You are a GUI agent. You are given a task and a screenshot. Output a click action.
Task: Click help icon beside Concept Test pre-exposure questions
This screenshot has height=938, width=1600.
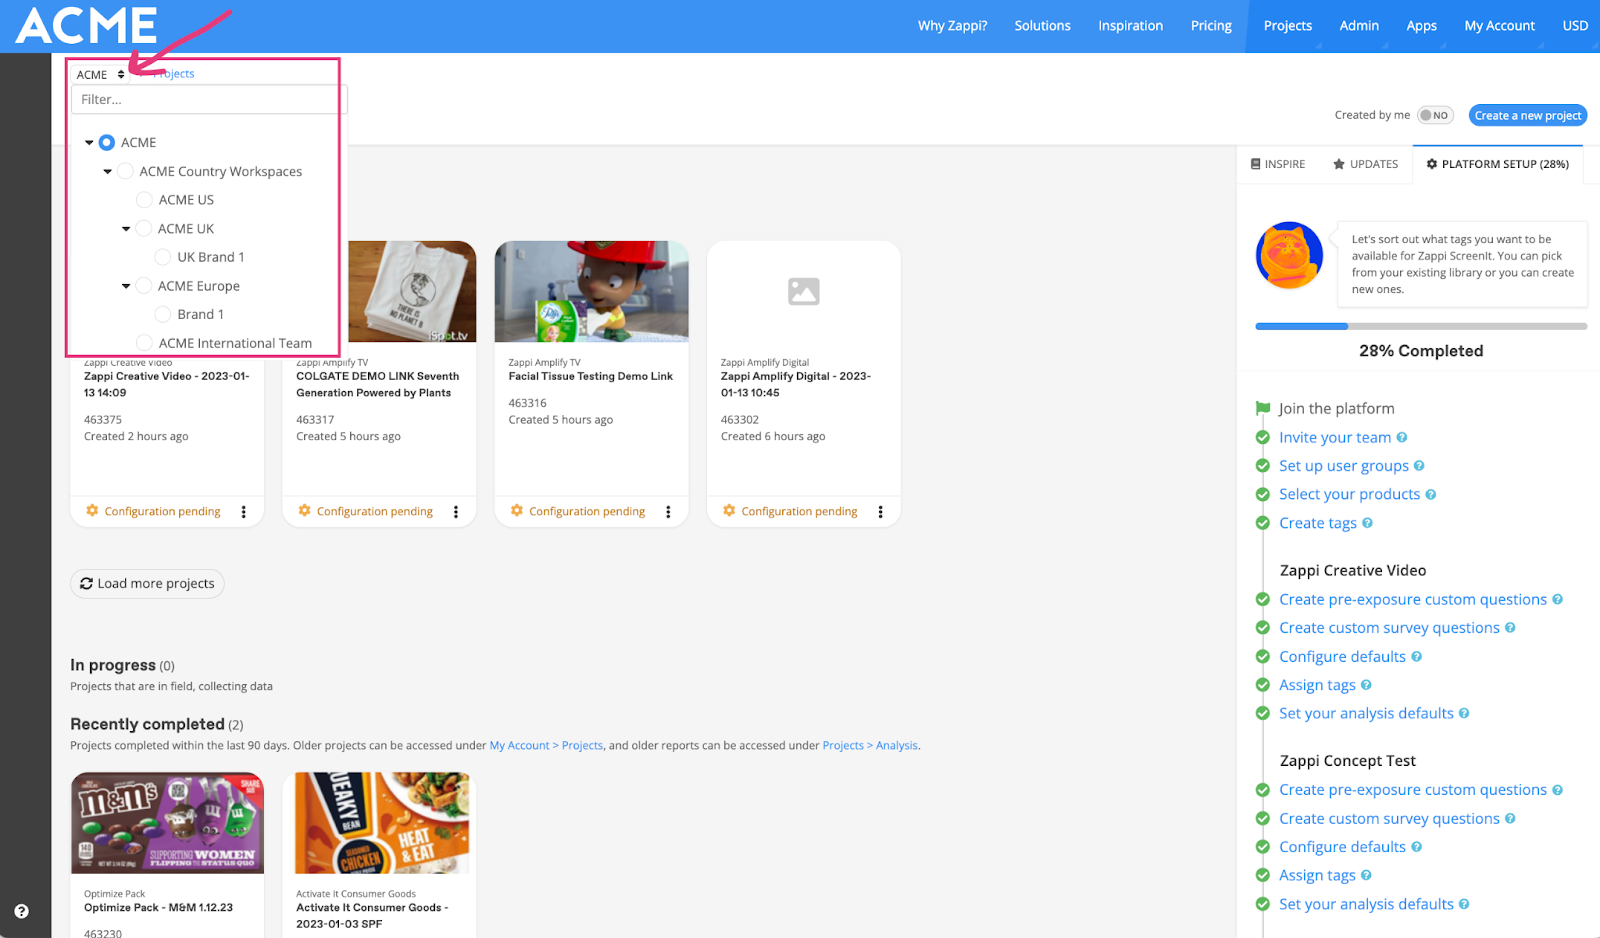[1557, 790]
